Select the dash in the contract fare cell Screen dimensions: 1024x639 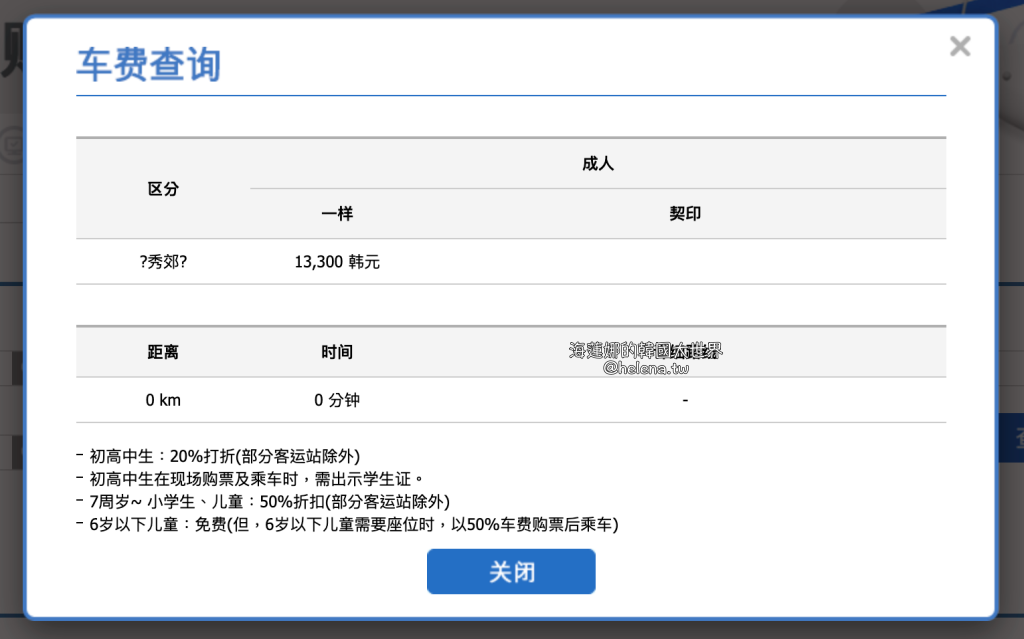(x=684, y=399)
